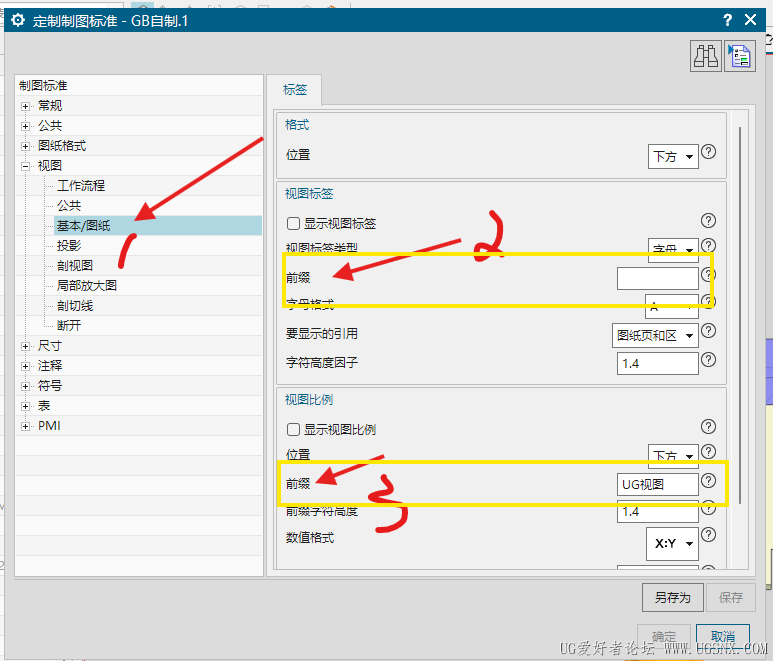Screen dimensions: 773x661
Task: Click the dialog help question mark
Action: pyautogui.click(x=728, y=20)
